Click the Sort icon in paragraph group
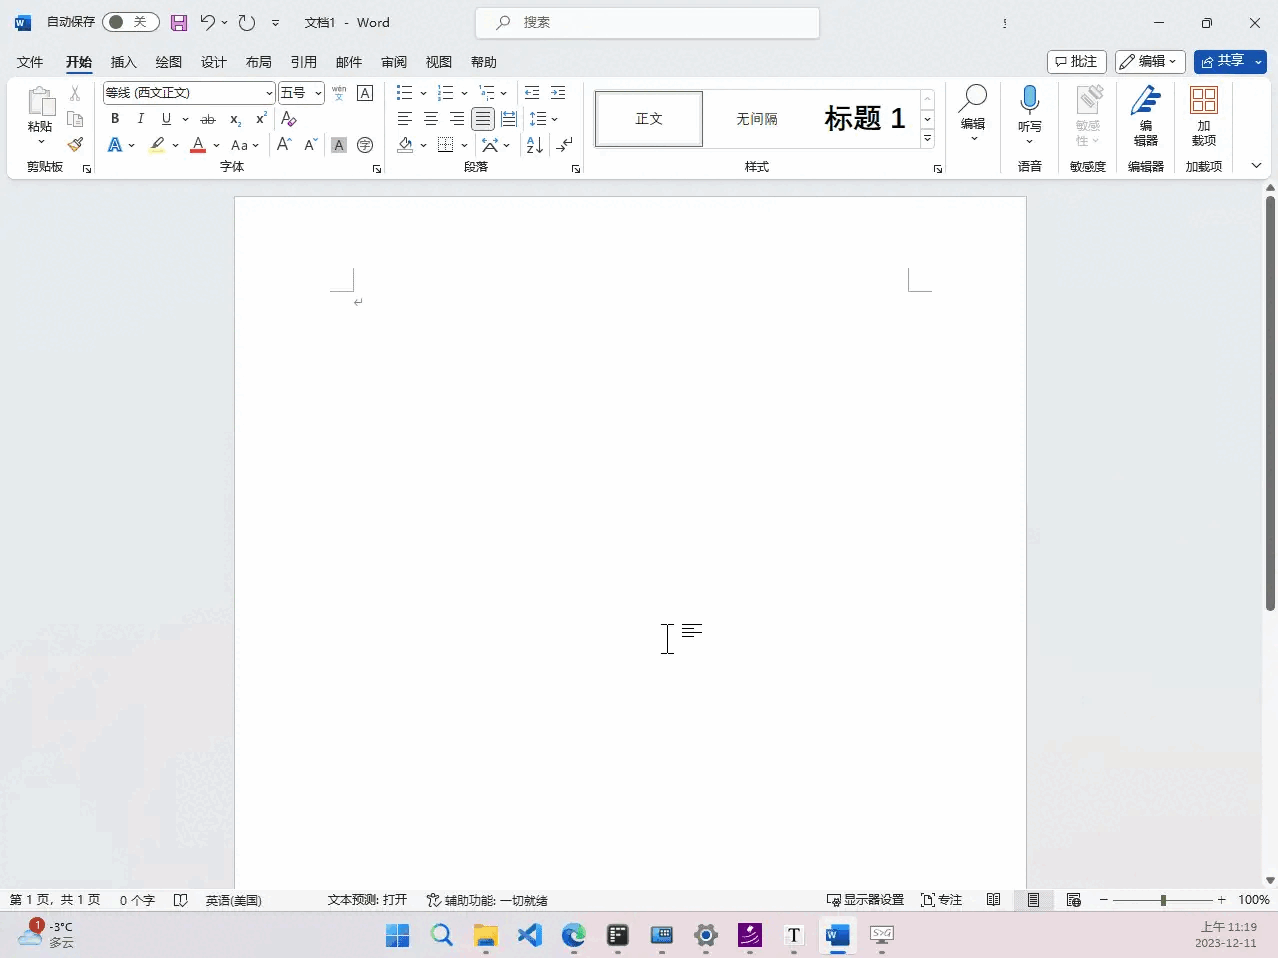 [535, 145]
